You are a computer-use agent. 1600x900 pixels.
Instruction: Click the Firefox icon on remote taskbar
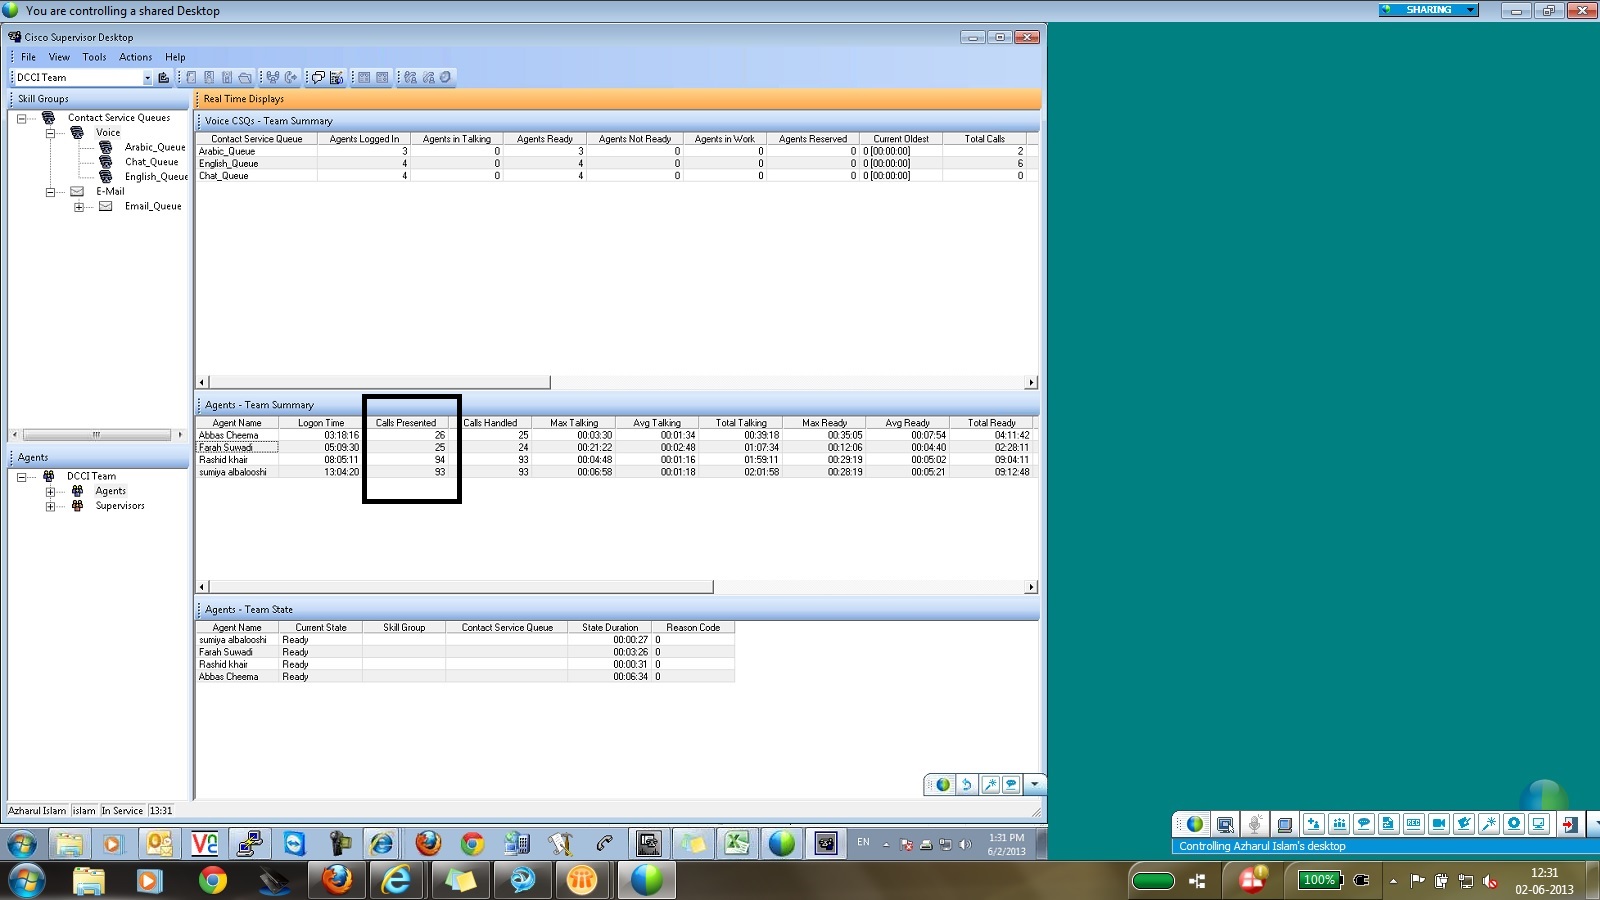tap(428, 843)
